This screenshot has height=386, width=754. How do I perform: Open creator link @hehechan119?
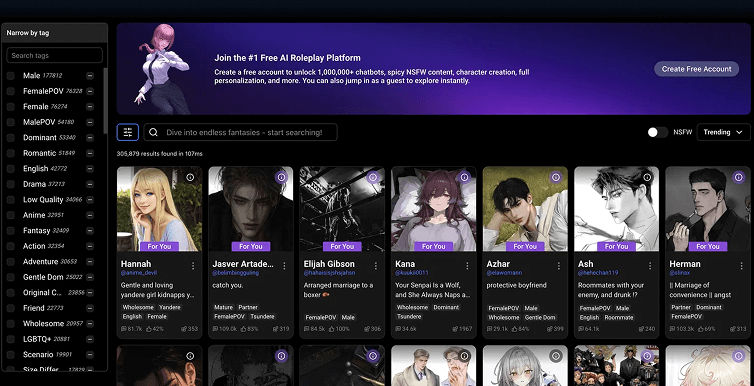click(x=598, y=273)
